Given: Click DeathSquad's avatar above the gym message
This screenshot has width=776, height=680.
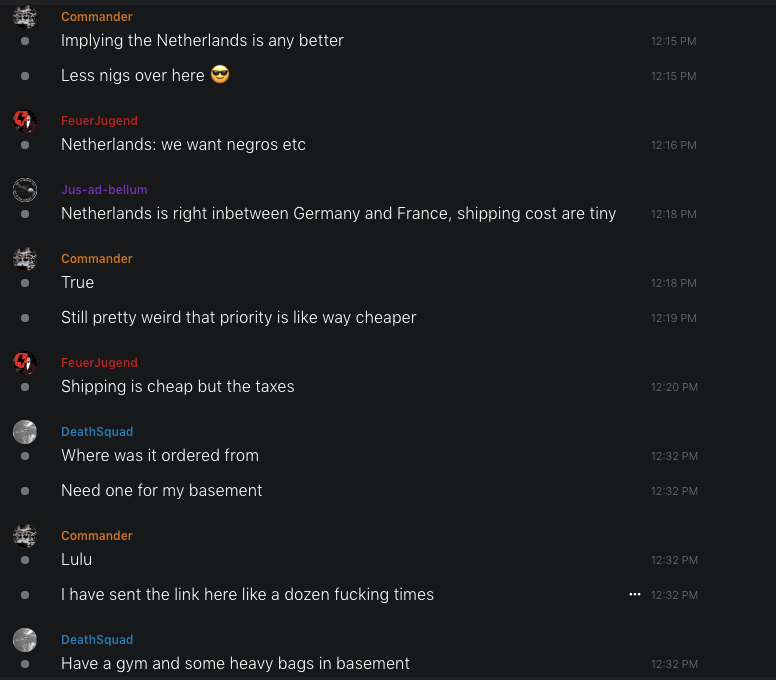Looking at the screenshot, I should click(25, 640).
